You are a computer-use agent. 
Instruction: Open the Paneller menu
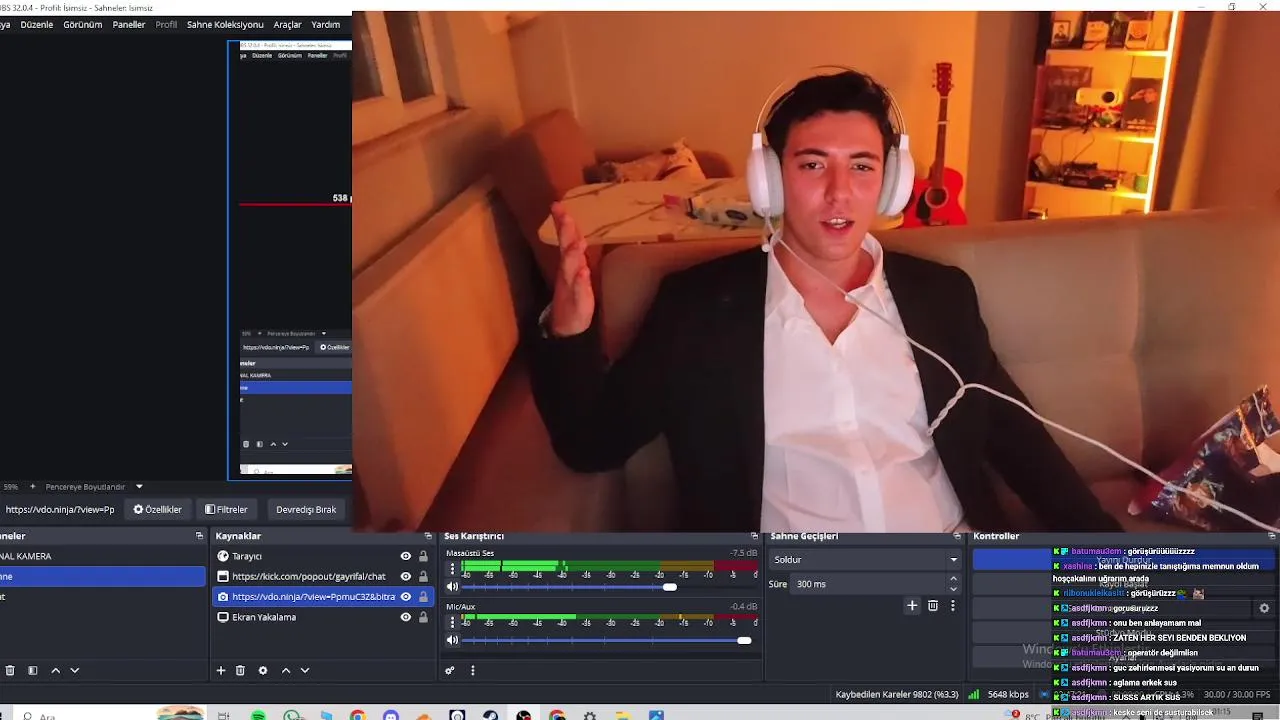coord(129,24)
